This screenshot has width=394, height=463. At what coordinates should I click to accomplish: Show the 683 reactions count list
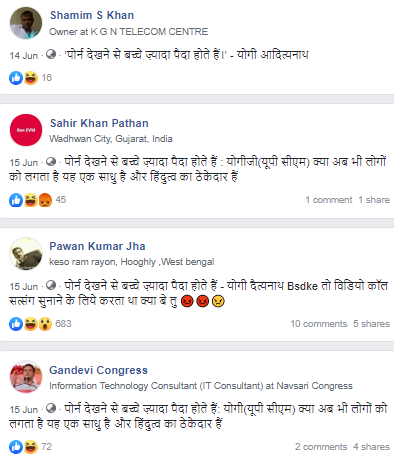pyautogui.click(x=63, y=324)
